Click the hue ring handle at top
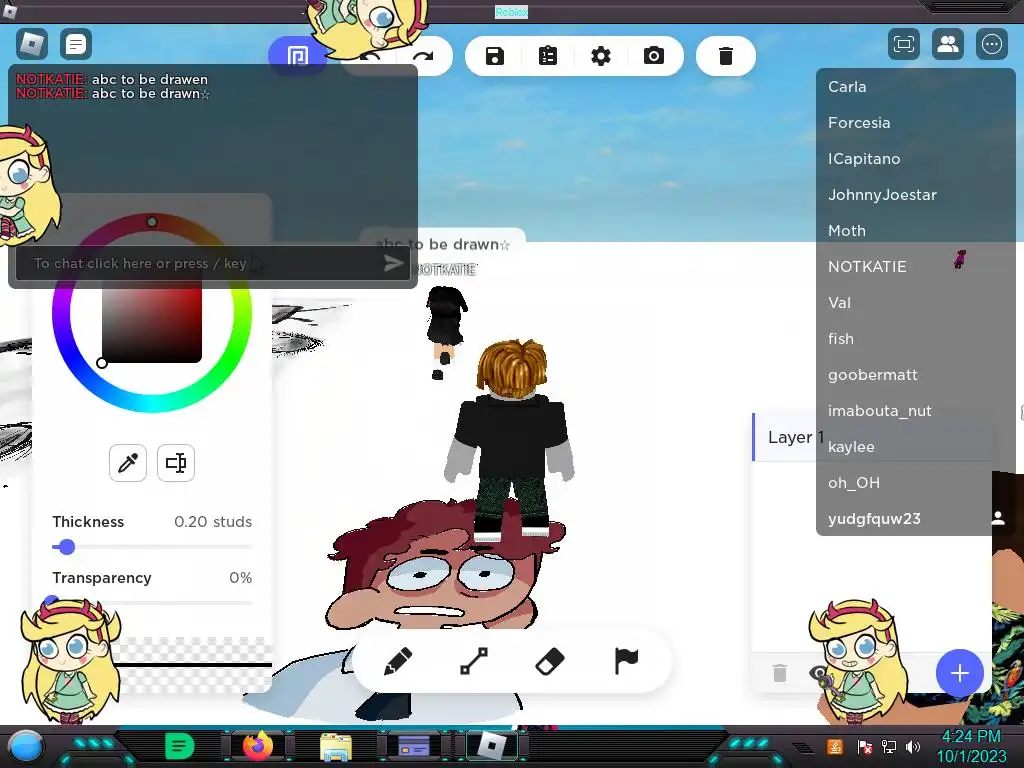 152,222
